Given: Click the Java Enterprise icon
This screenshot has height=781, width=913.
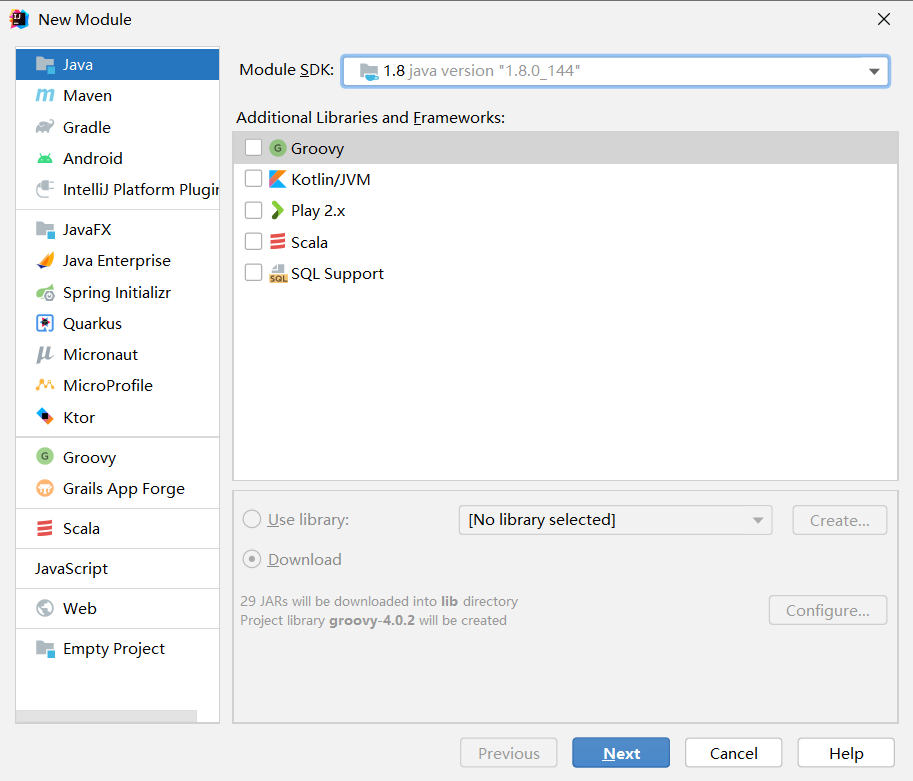Looking at the screenshot, I should 45,260.
